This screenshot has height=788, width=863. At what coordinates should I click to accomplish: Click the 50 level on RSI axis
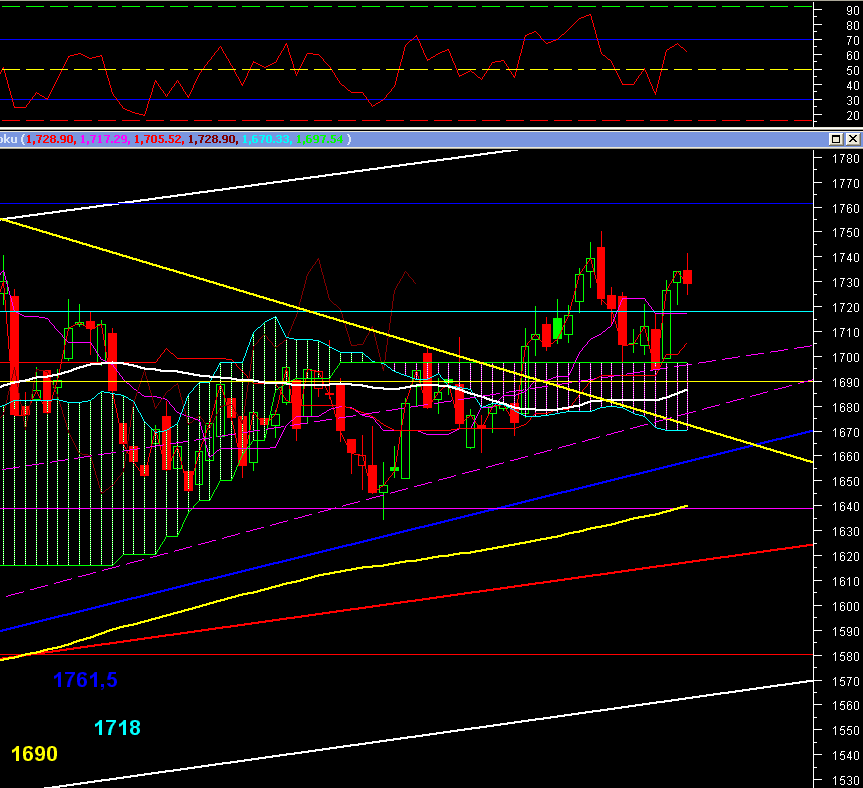tap(853, 71)
